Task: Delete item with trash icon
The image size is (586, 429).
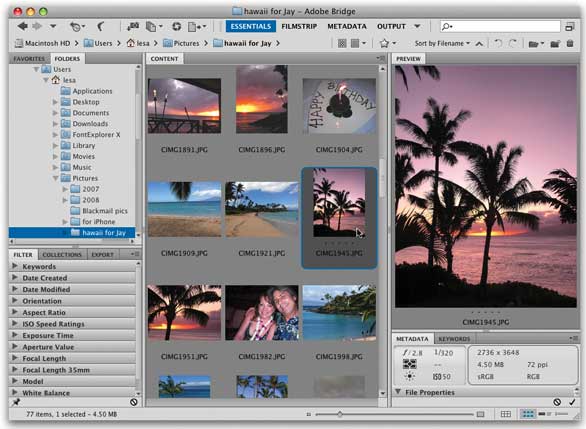Action: tap(570, 43)
